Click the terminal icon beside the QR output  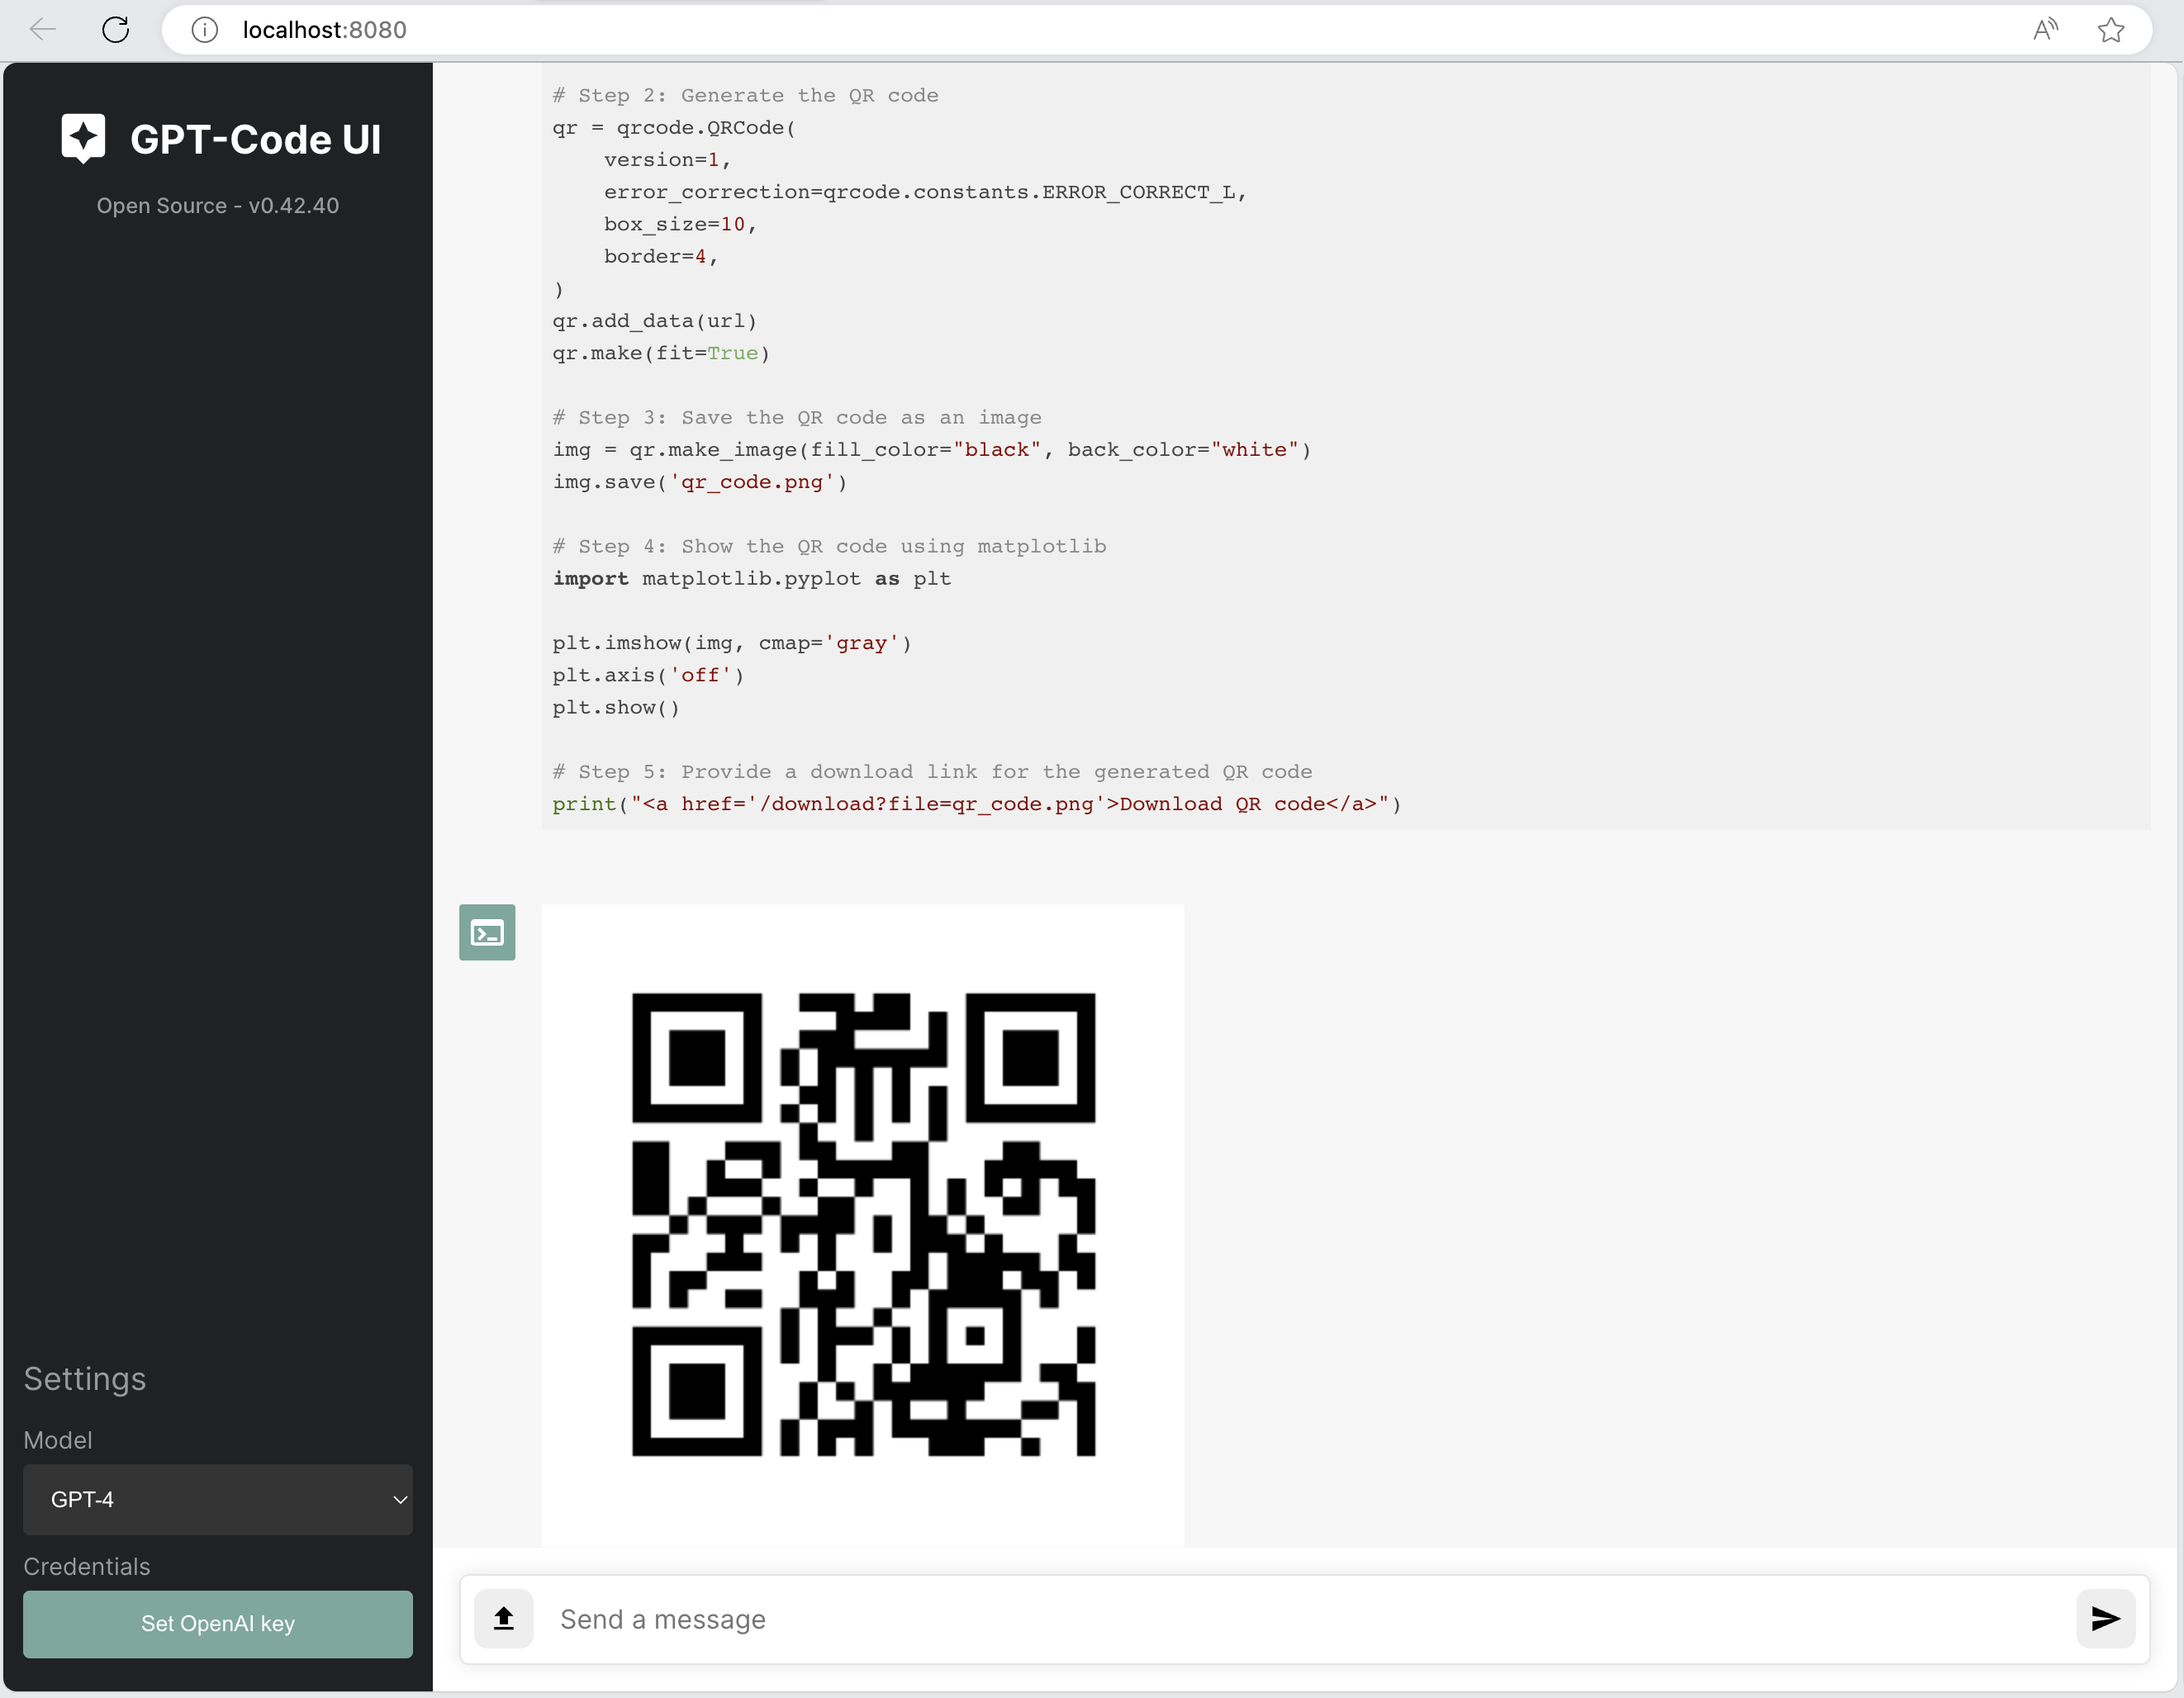(487, 931)
